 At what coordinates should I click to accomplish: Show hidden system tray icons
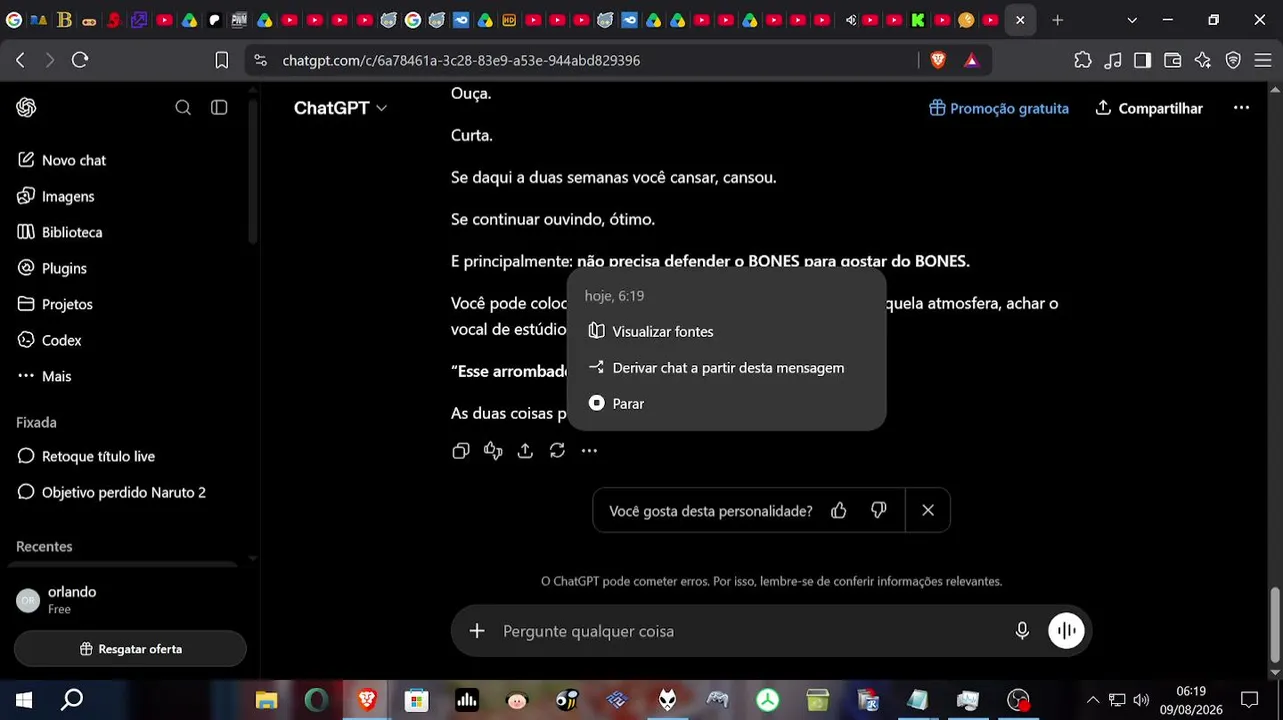coord(1092,700)
